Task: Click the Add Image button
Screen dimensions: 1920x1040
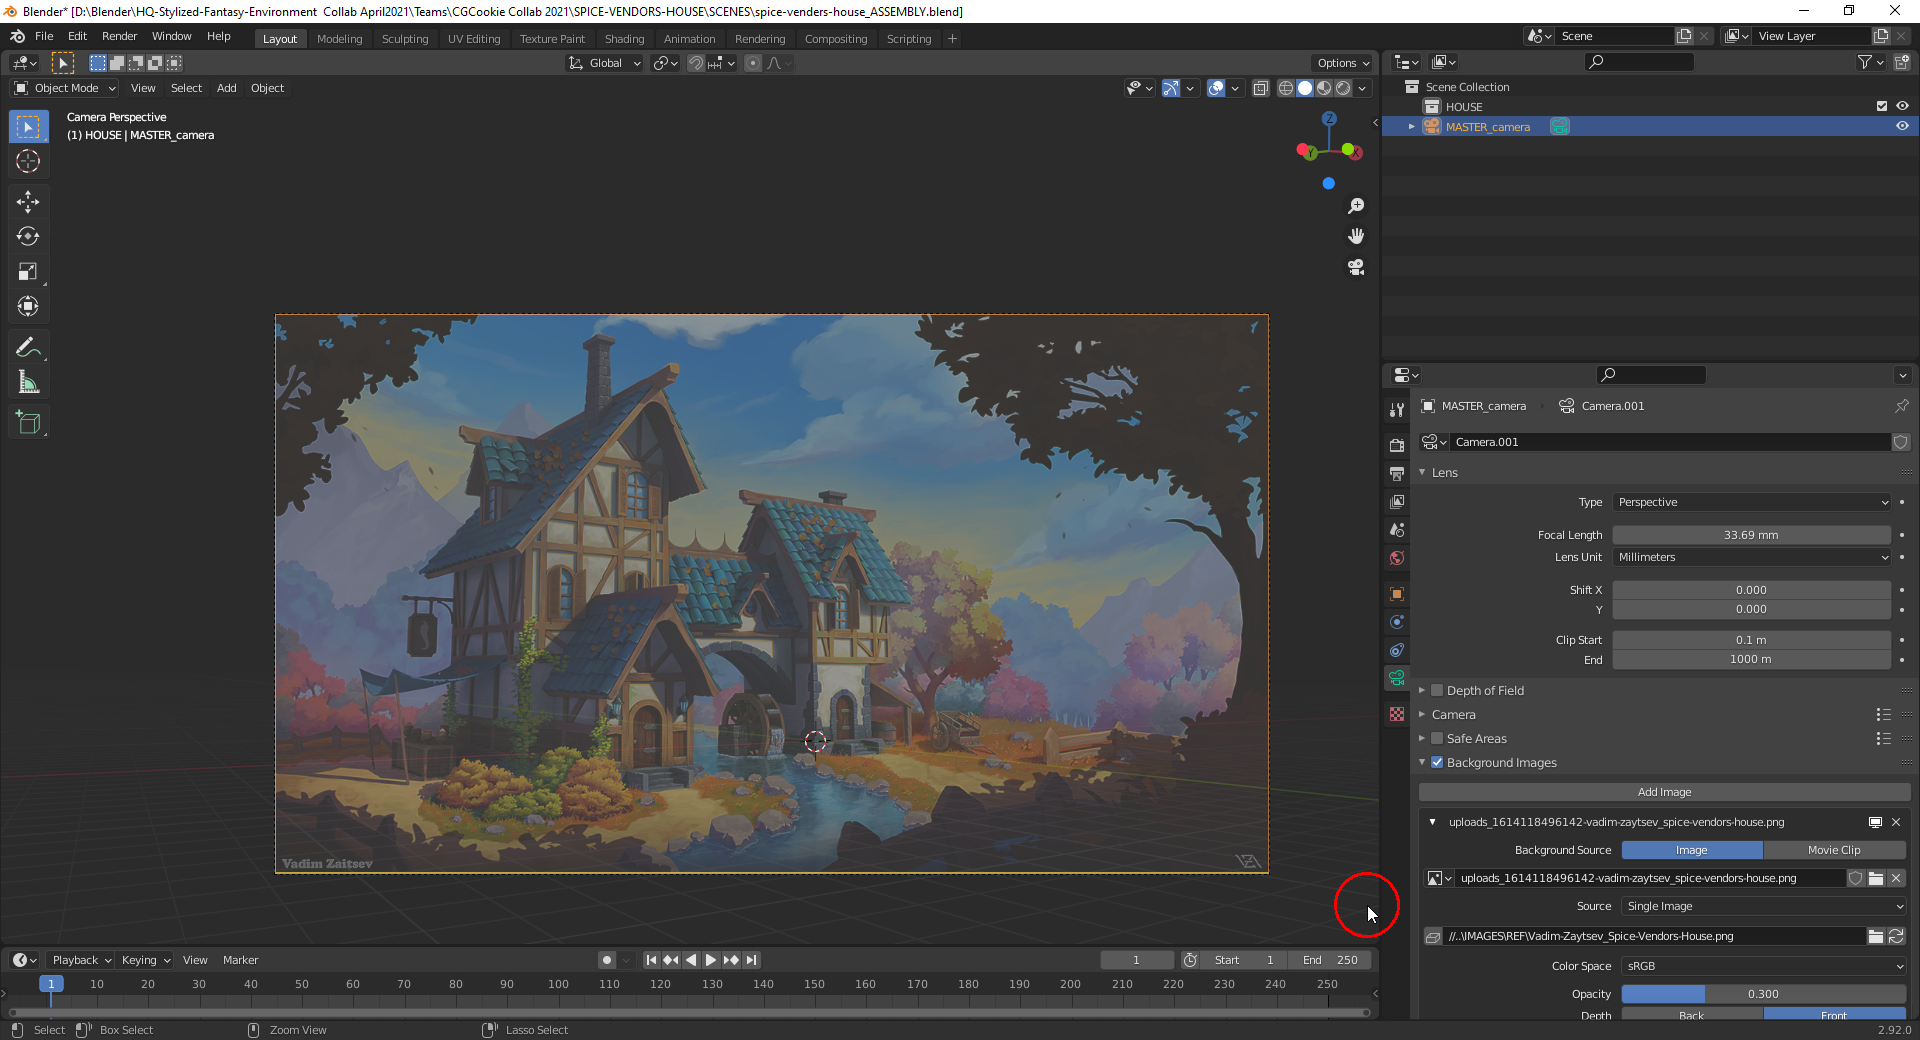Action: (1664, 793)
